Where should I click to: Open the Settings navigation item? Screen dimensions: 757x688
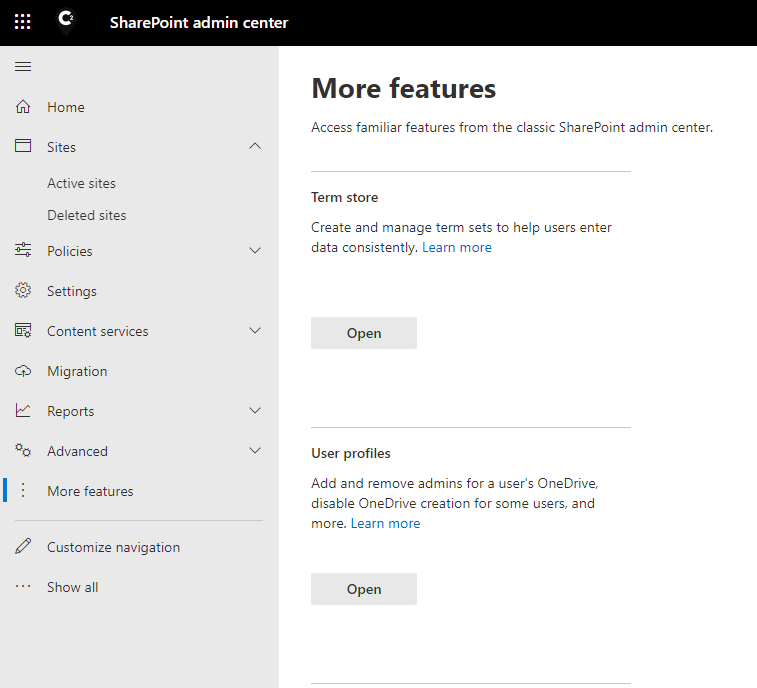[x=71, y=291]
